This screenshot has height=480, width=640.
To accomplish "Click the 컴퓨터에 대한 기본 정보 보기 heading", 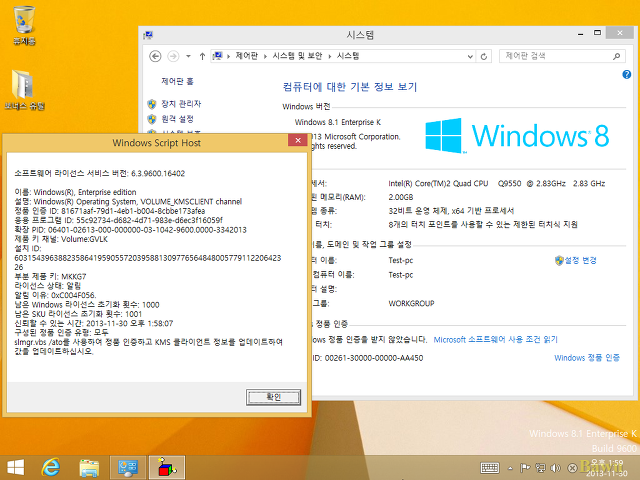I will click(x=349, y=87).
